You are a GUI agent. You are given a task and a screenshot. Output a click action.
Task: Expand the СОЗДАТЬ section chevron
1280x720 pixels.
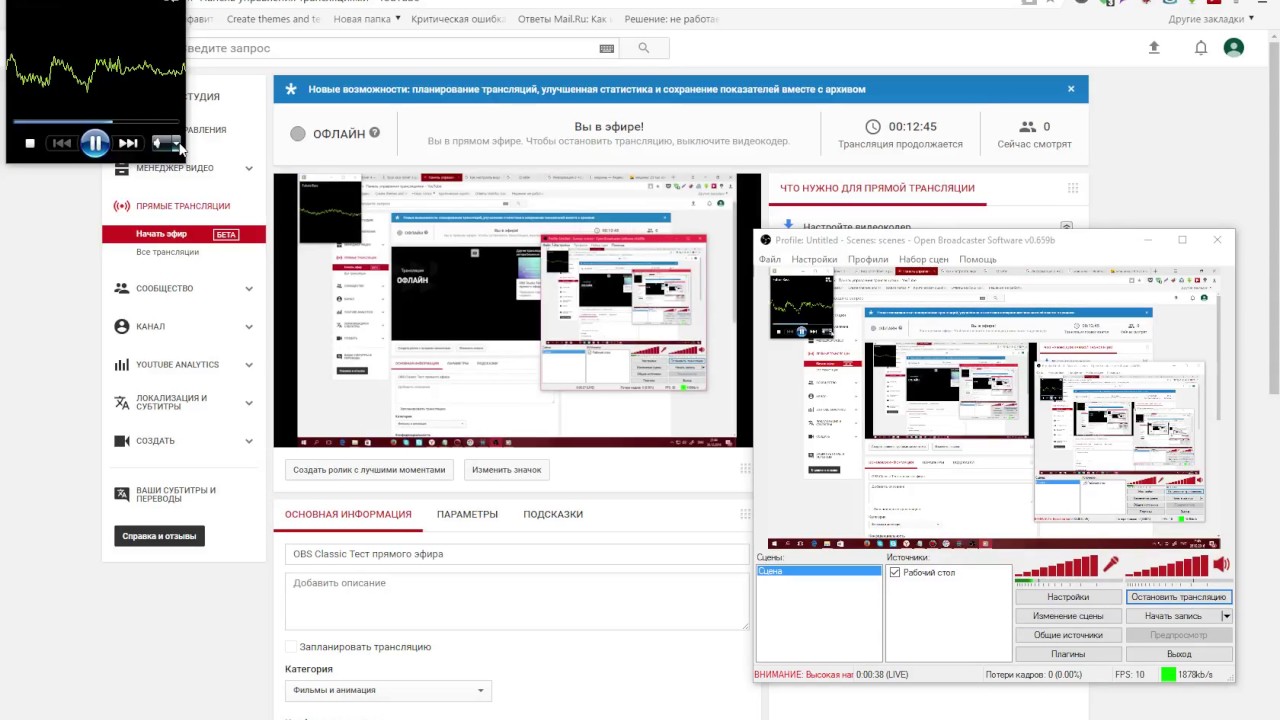coord(249,441)
